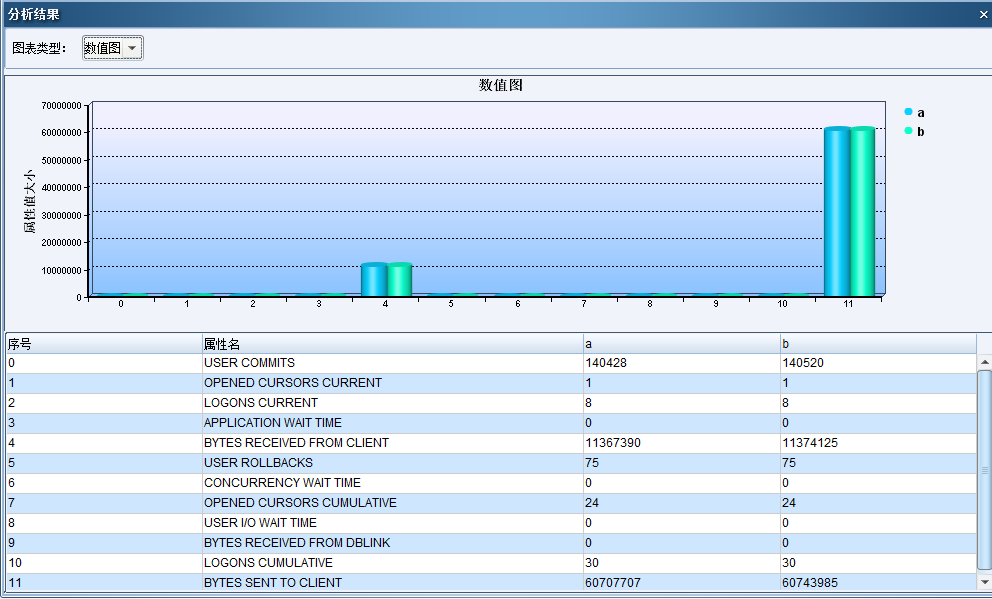Close the 分析结果 window
992x599 pixels.
pos(983,14)
